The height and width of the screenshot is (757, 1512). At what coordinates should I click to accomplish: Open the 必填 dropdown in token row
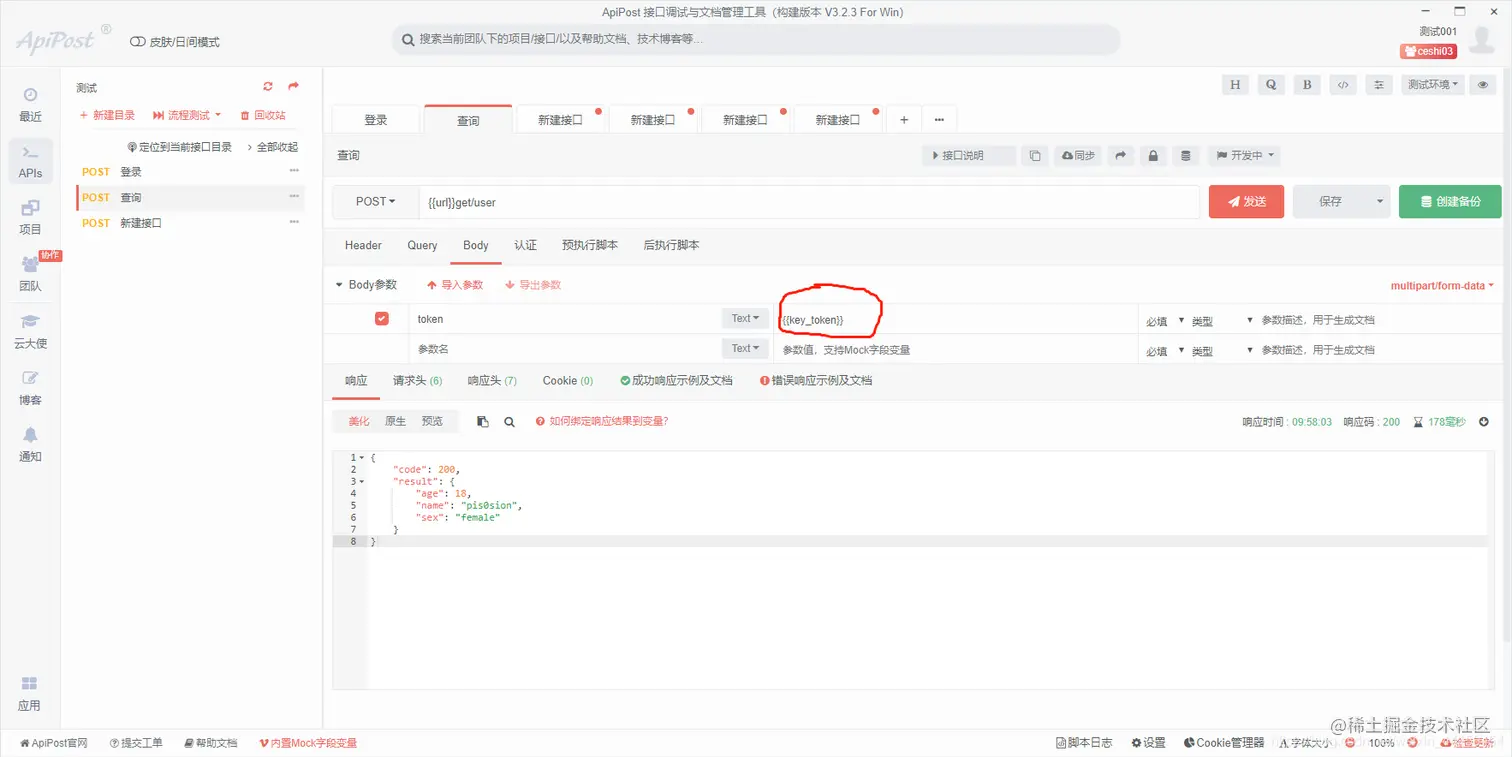1165,321
